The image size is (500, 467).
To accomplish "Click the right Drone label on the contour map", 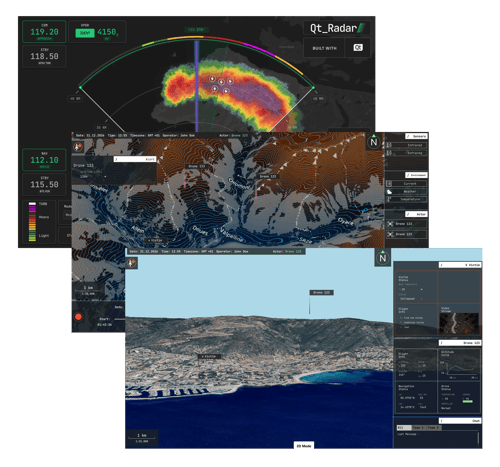I will coord(268,176).
